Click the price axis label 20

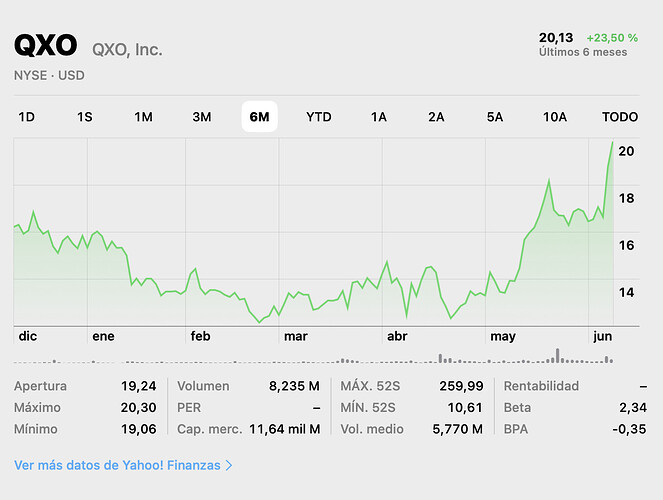(626, 151)
